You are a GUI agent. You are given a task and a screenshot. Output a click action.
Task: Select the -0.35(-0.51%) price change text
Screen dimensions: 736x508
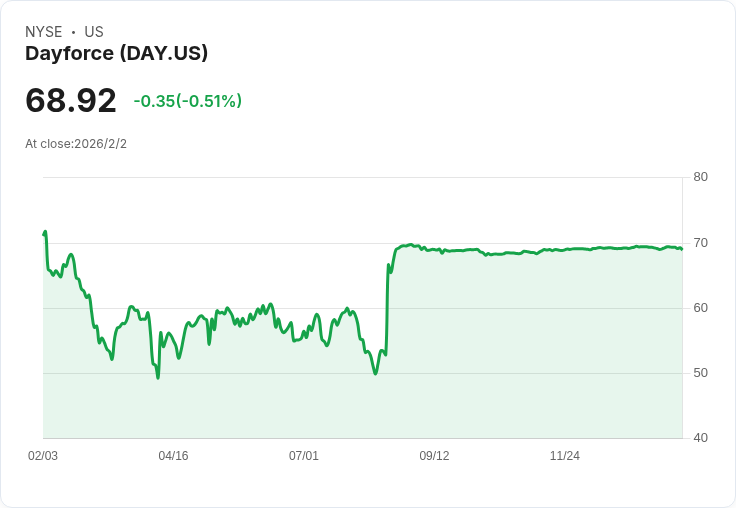coord(188,101)
